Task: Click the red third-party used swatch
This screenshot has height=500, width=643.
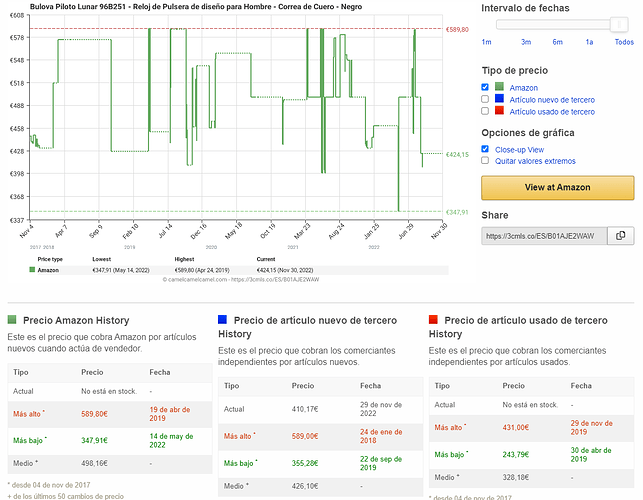Action: click(499, 110)
